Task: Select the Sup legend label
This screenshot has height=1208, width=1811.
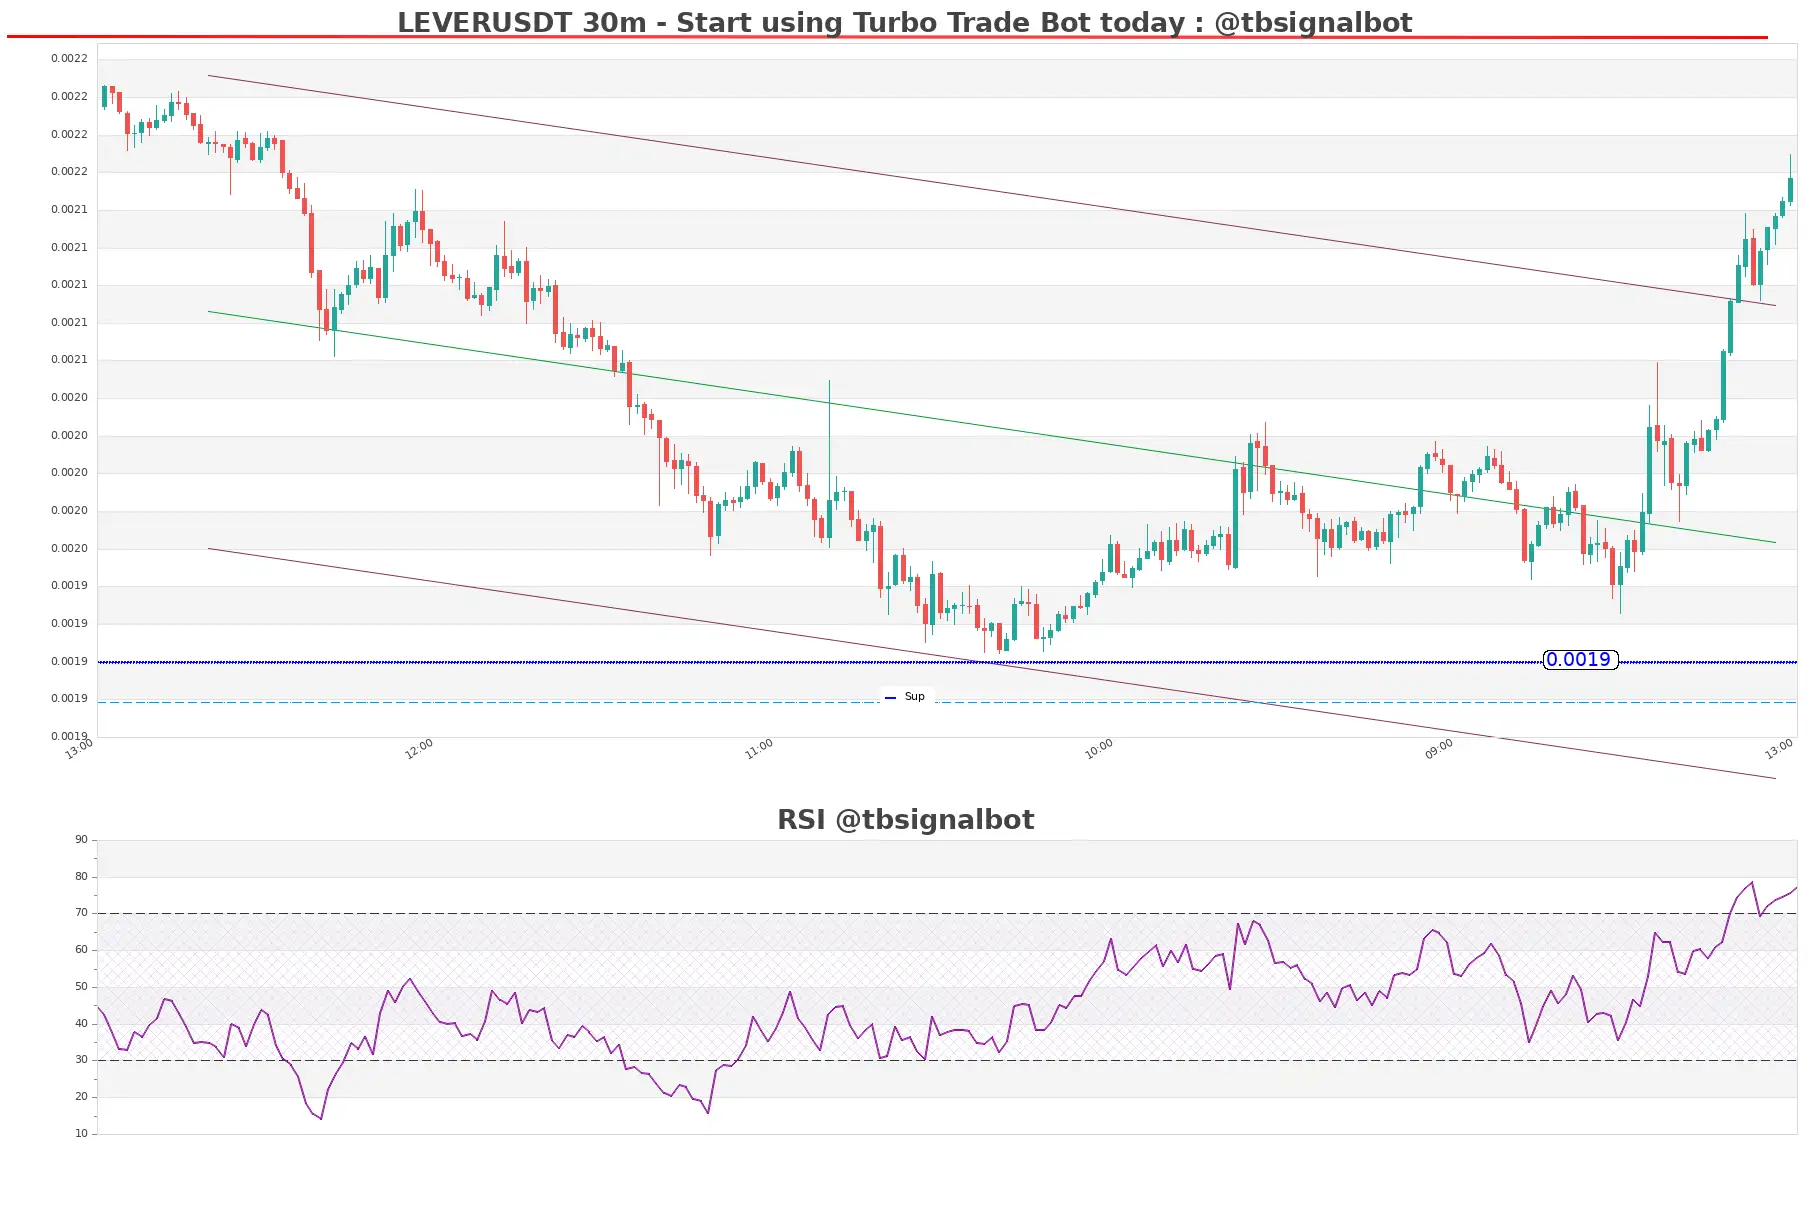Action: [x=914, y=697]
